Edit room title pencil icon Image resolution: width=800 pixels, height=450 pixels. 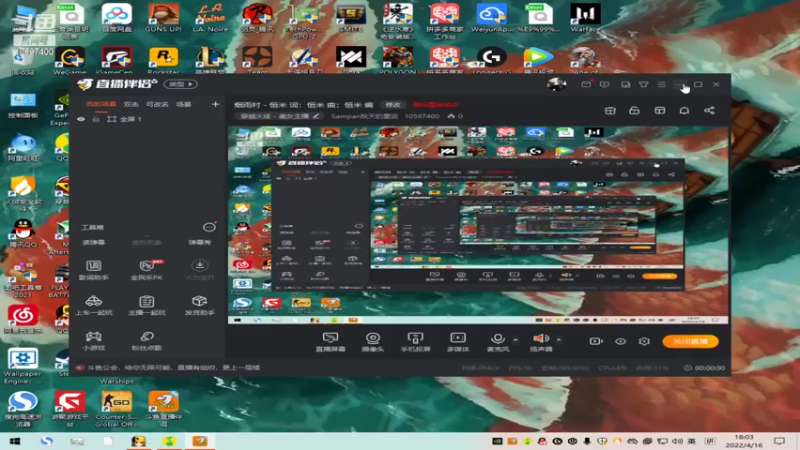316,116
